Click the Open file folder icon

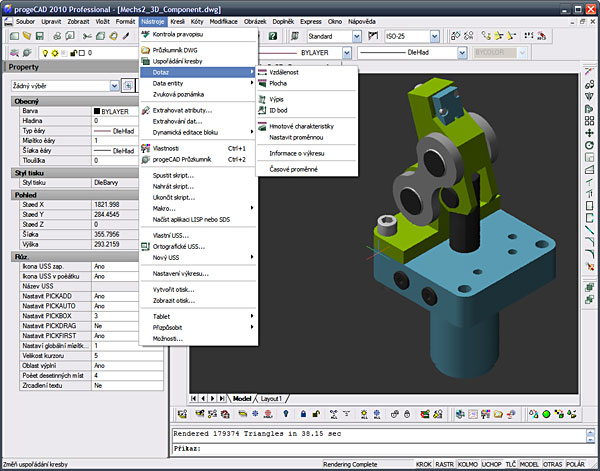(x=27, y=36)
